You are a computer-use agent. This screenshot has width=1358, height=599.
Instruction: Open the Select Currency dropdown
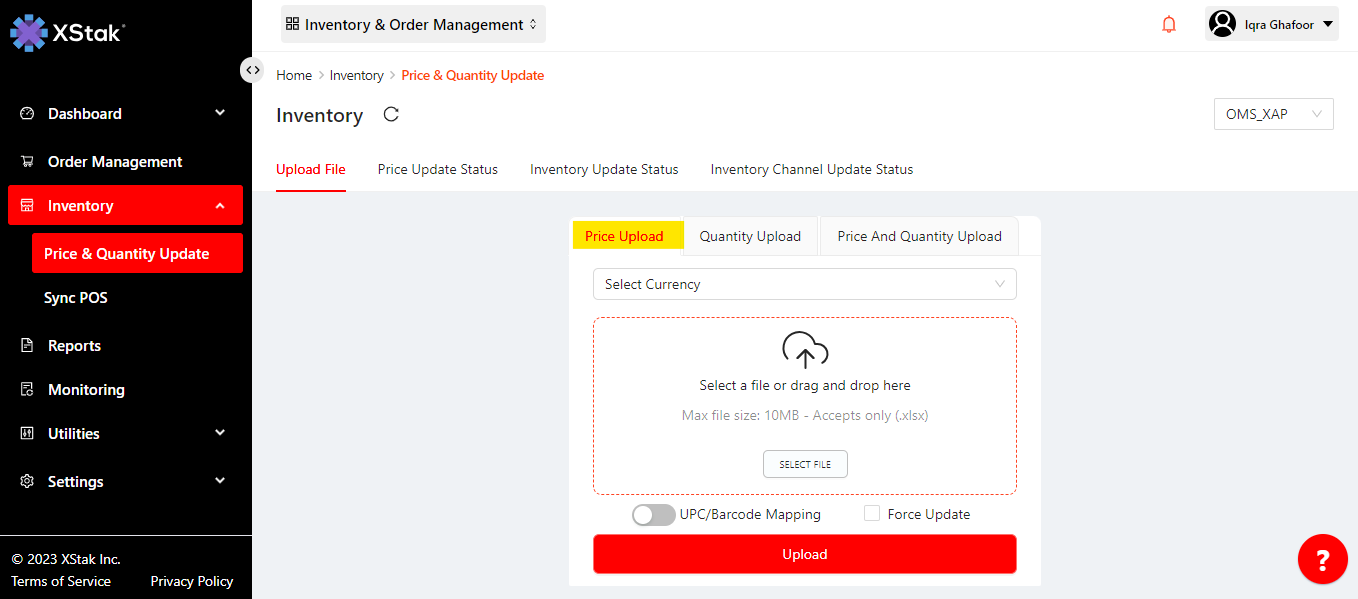tap(804, 284)
